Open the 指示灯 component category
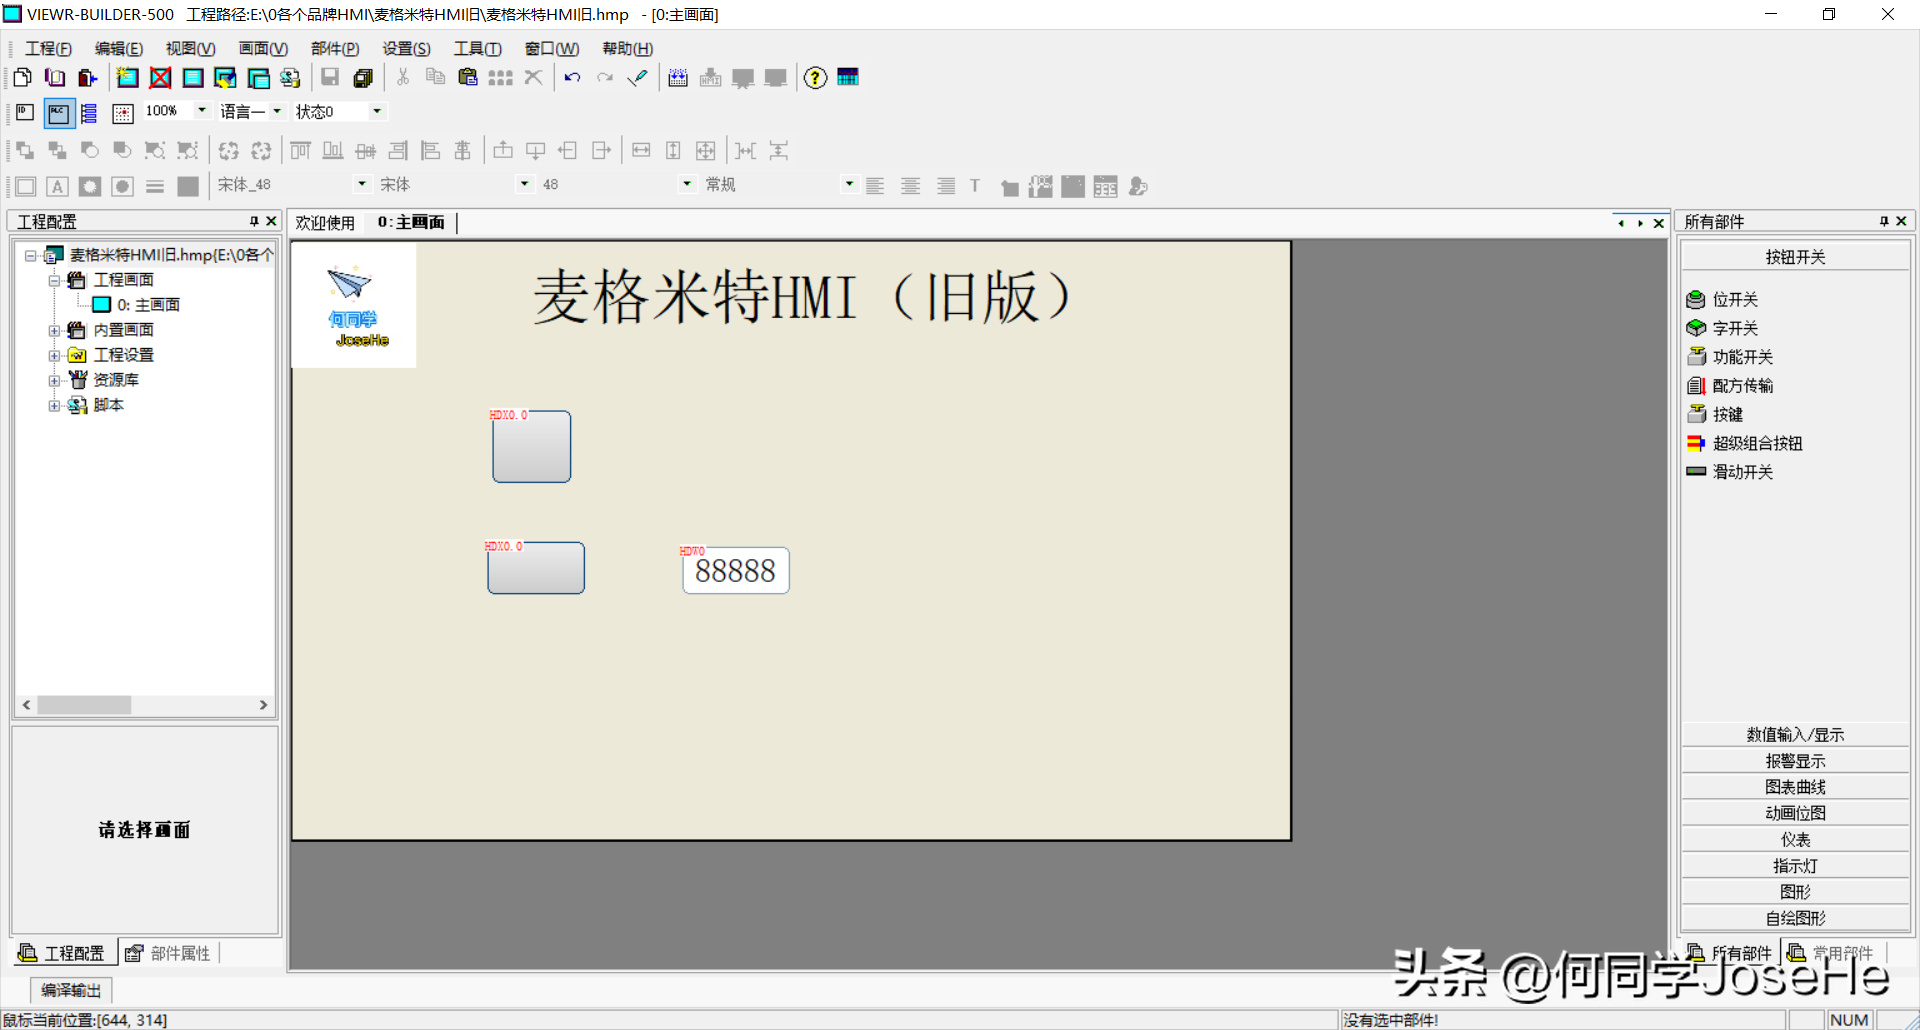The image size is (1920, 1030). point(1795,866)
